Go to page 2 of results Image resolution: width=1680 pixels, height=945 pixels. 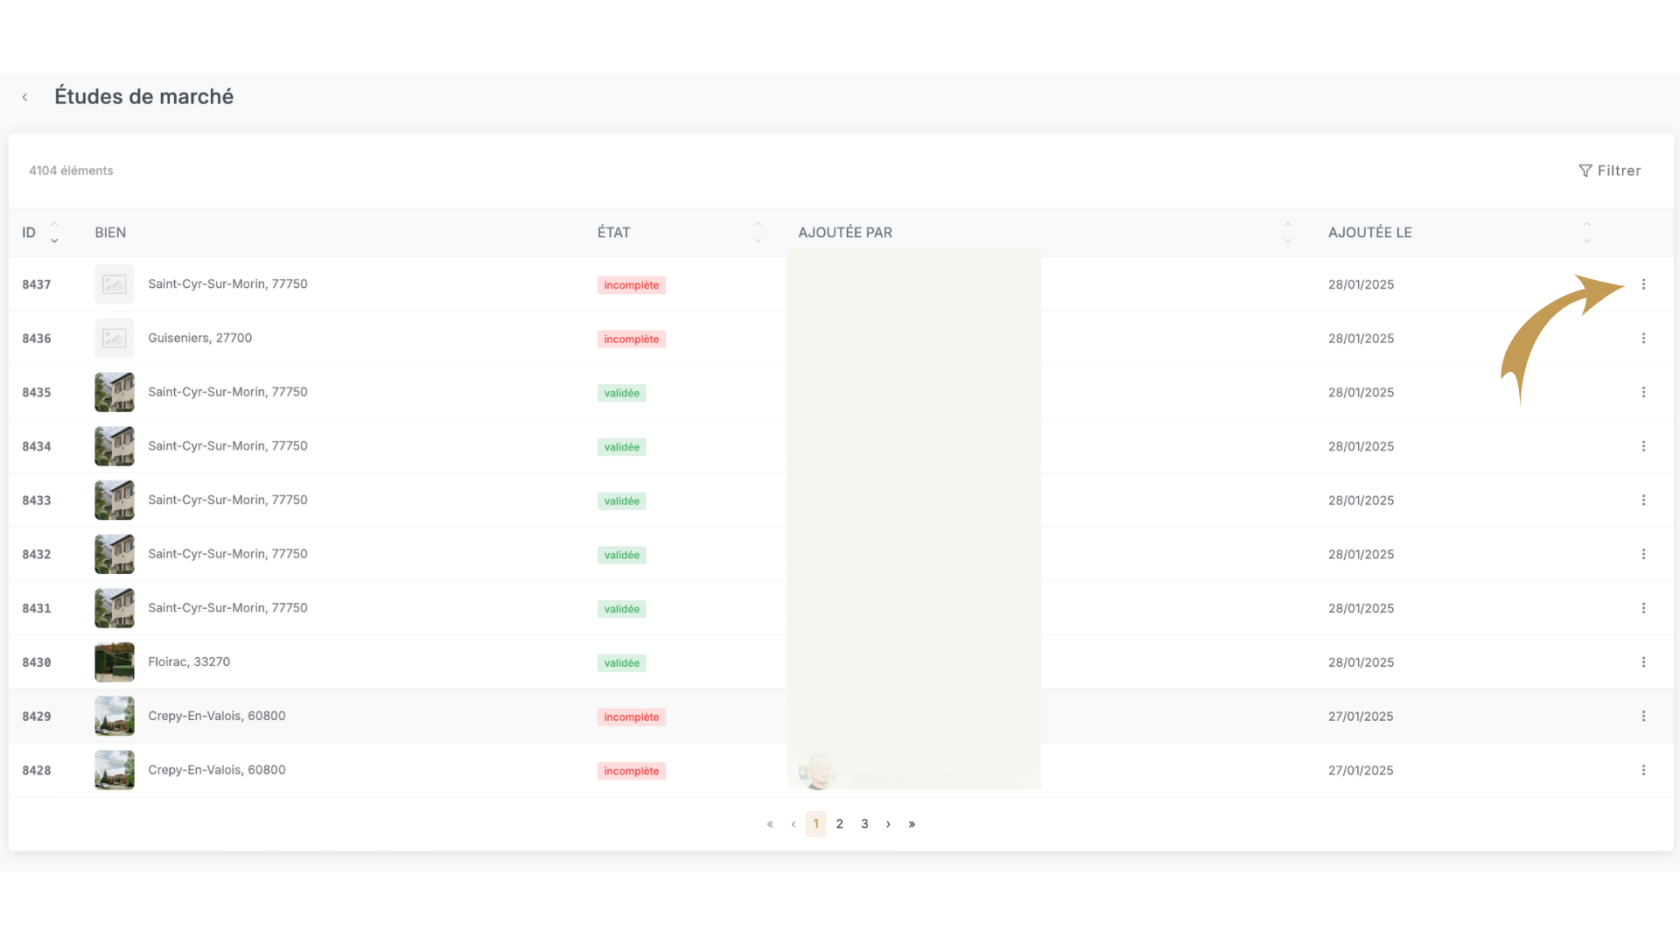pos(840,824)
